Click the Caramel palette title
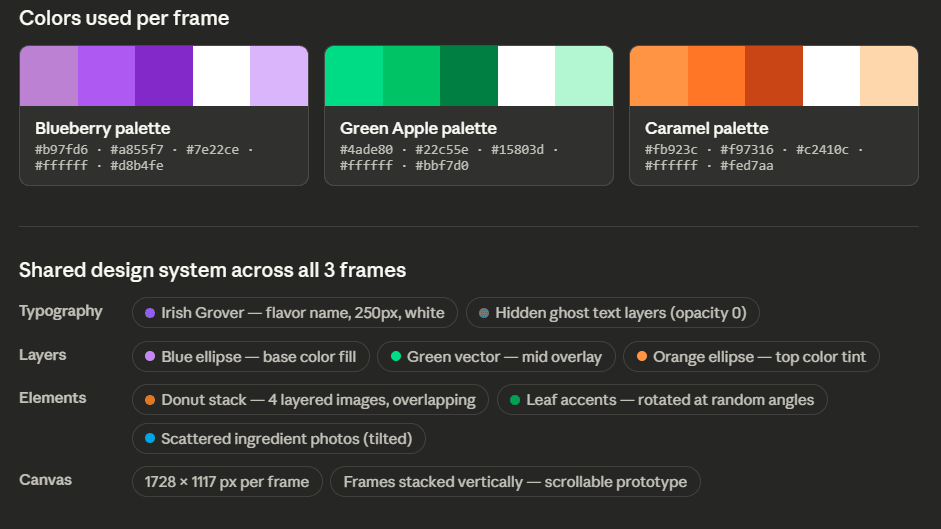 click(706, 128)
